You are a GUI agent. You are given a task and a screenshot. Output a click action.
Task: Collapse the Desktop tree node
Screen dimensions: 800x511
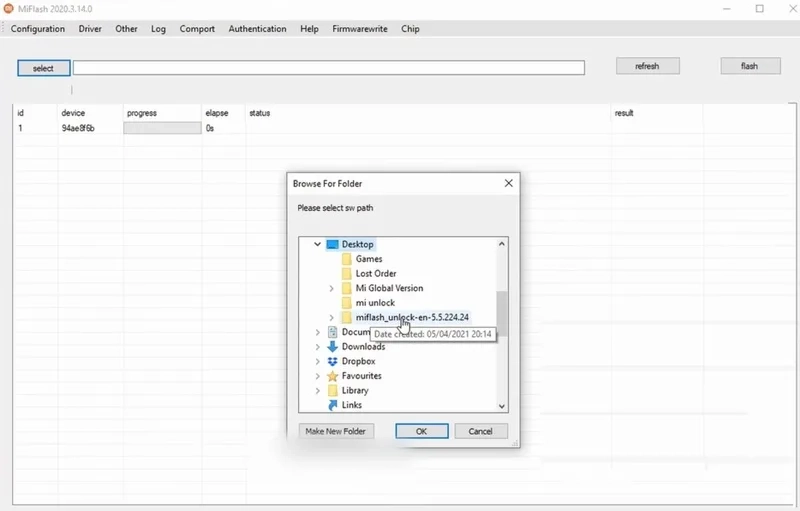pyautogui.click(x=317, y=244)
